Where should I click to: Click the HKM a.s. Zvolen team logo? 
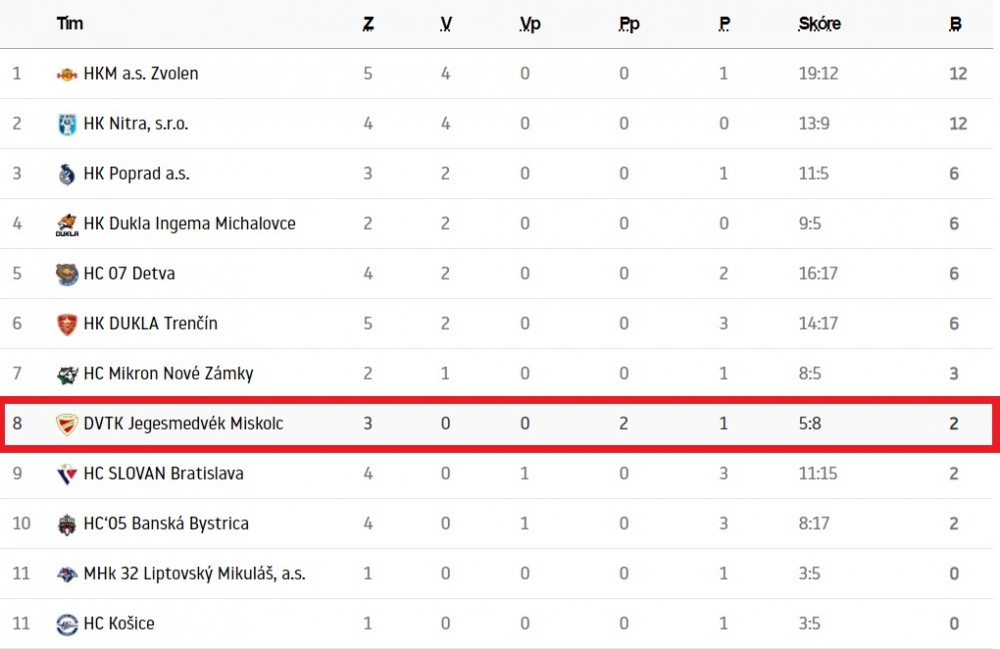coord(67,75)
